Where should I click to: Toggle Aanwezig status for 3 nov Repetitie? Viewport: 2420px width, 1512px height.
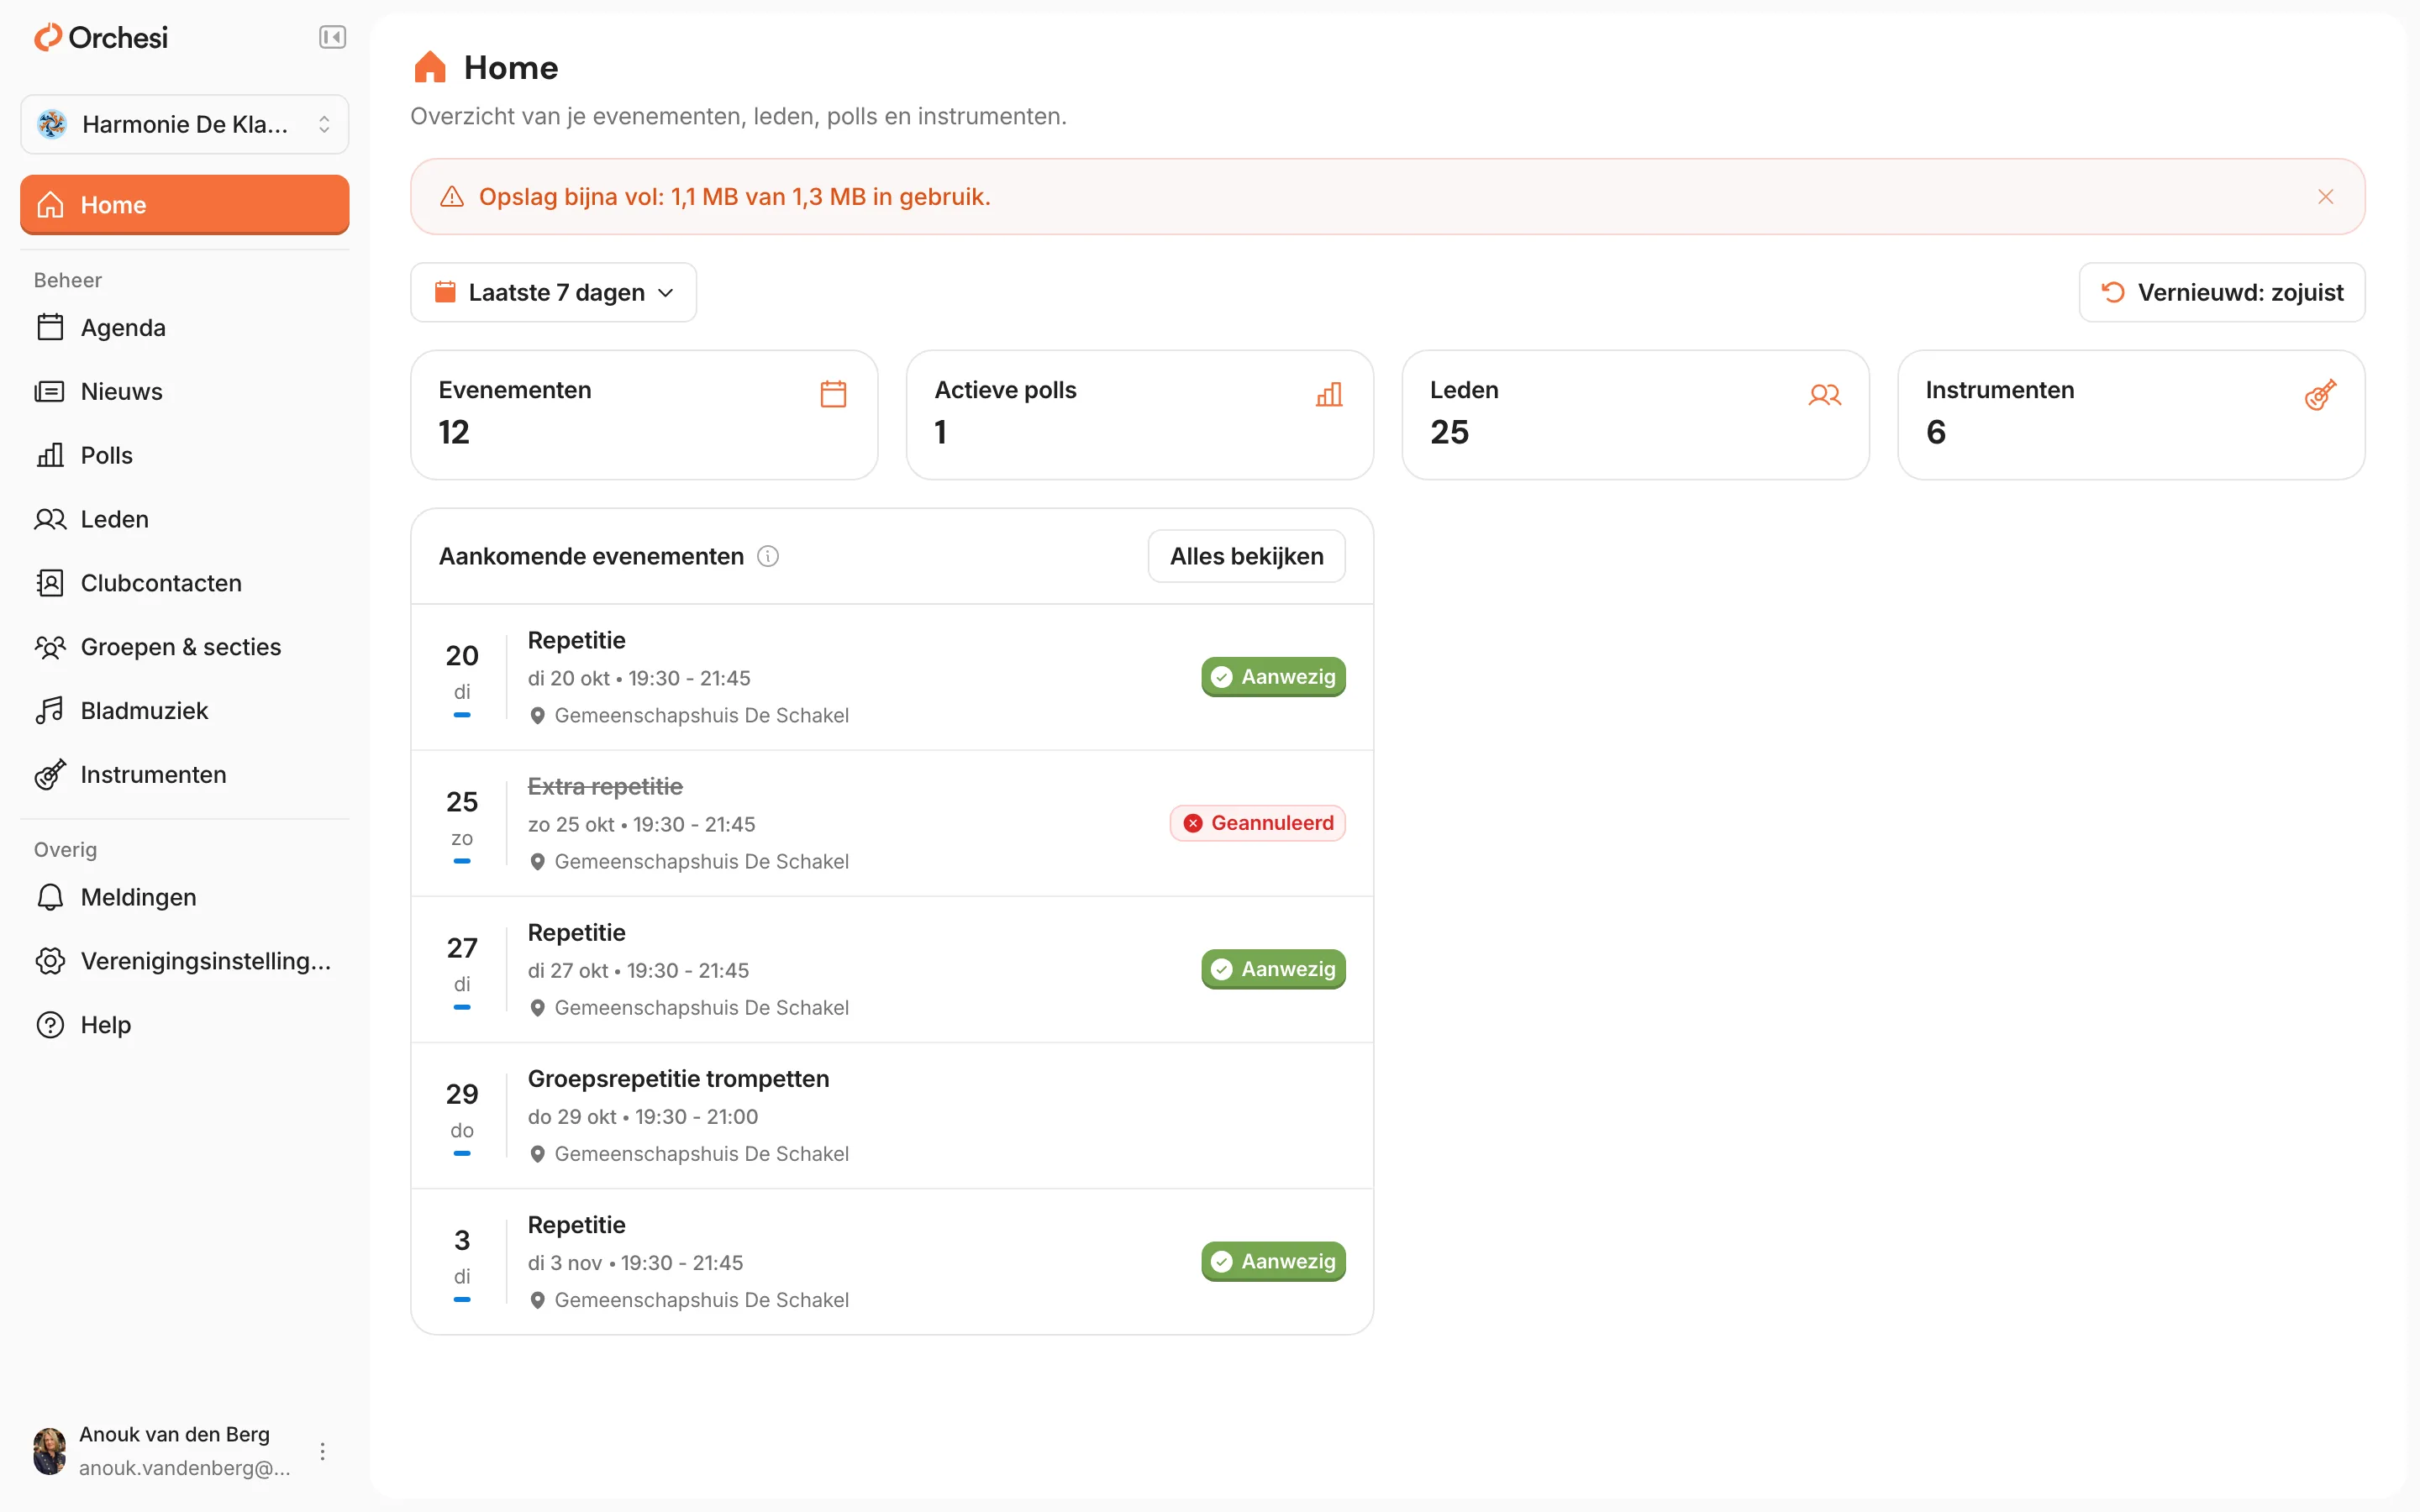pyautogui.click(x=1273, y=1261)
